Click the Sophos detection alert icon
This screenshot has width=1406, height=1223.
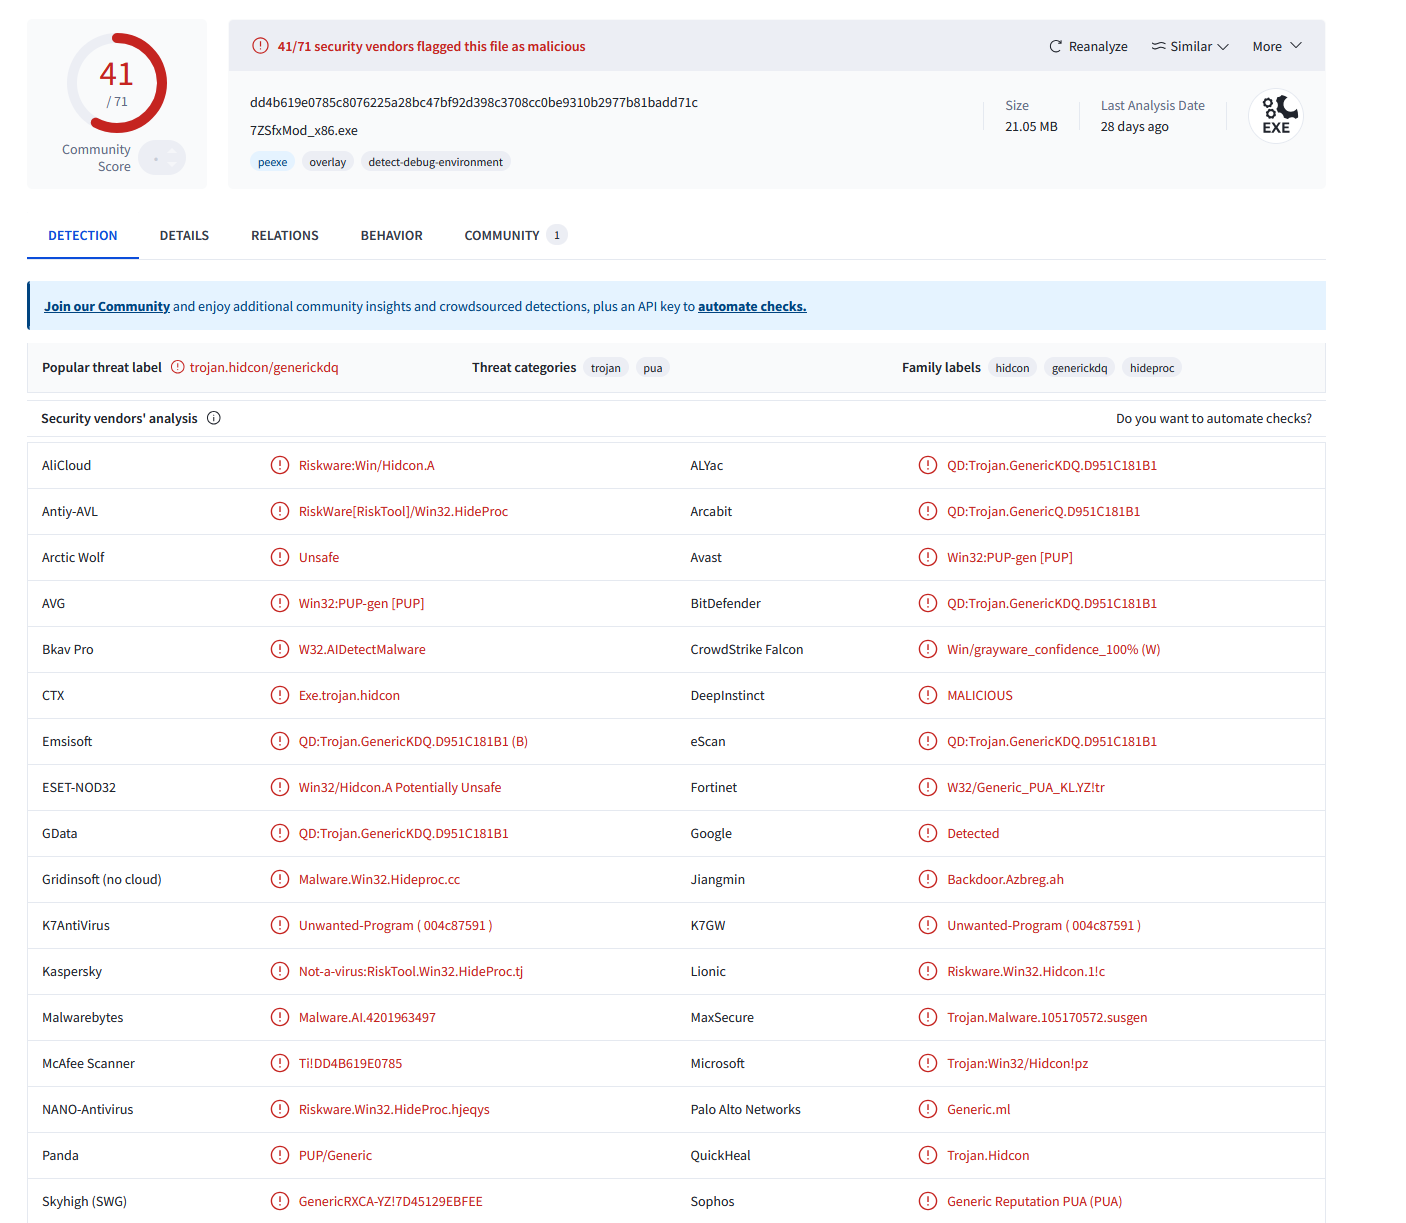[x=928, y=1201]
